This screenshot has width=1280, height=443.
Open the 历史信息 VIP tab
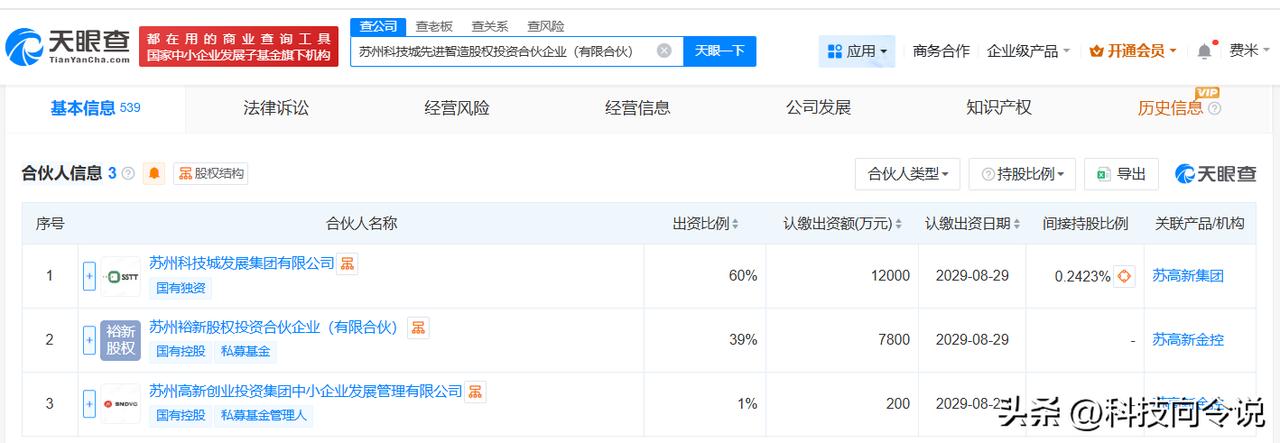1170,108
